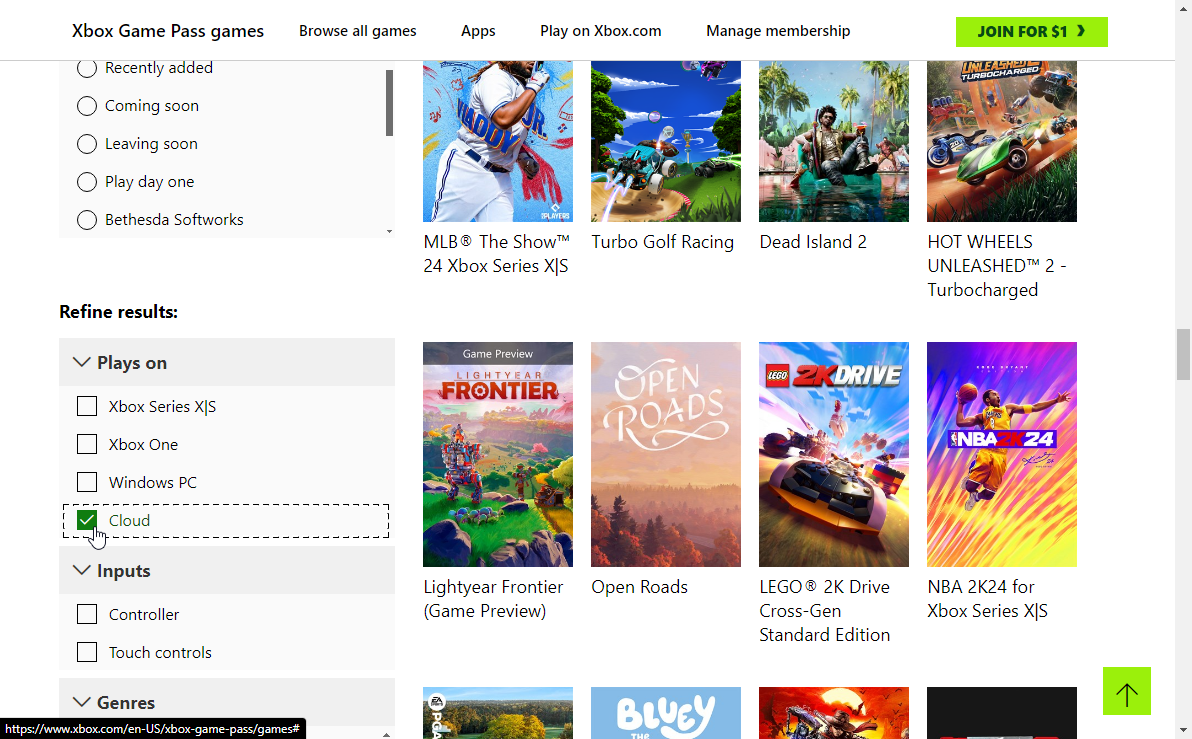Select the Bethesda Softworks radio button
The width and height of the screenshot is (1192, 739).
[86, 220]
